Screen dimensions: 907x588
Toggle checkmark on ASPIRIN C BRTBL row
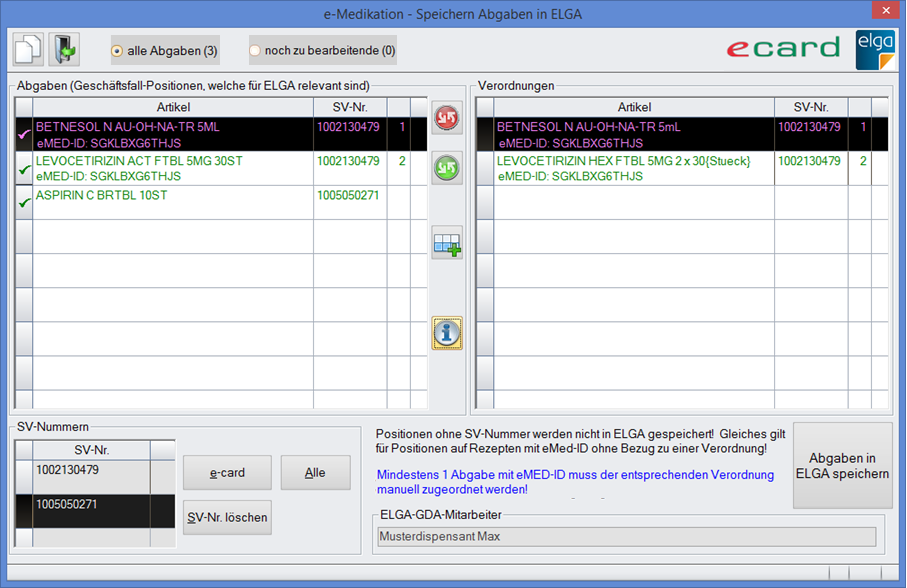pyautogui.click(x=24, y=202)
